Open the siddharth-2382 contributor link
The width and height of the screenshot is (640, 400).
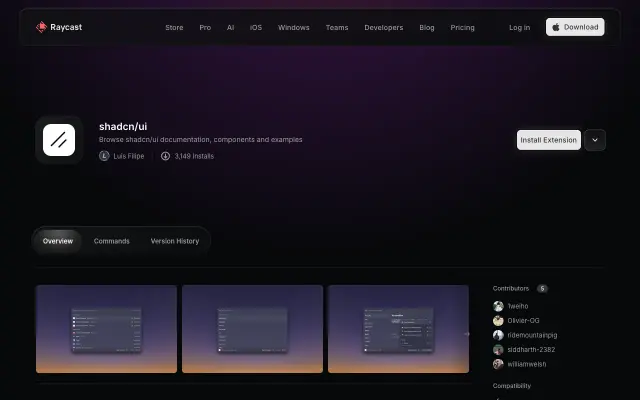531,350
